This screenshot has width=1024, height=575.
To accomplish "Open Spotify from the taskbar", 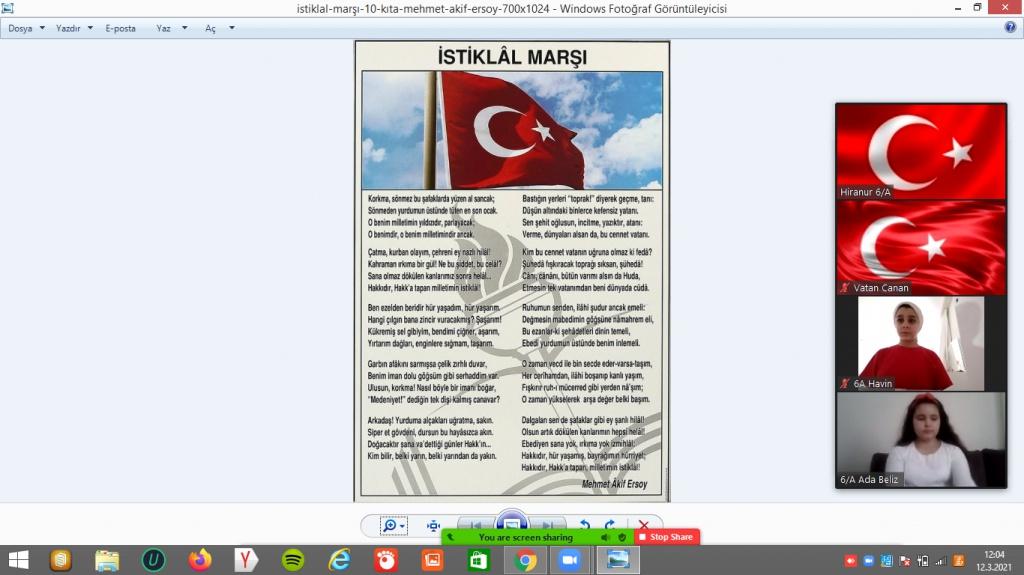I will coord(293,560).
